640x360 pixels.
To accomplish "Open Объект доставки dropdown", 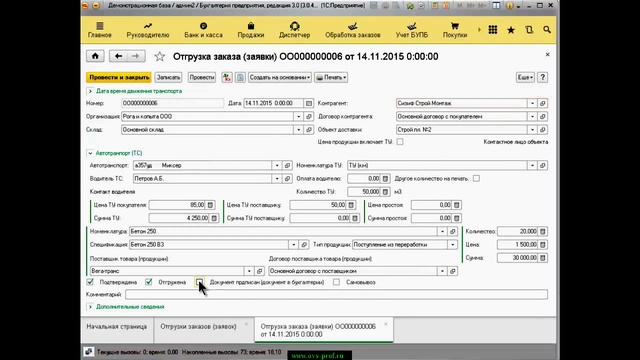I will pyautogui.click(x=532, y=129).
